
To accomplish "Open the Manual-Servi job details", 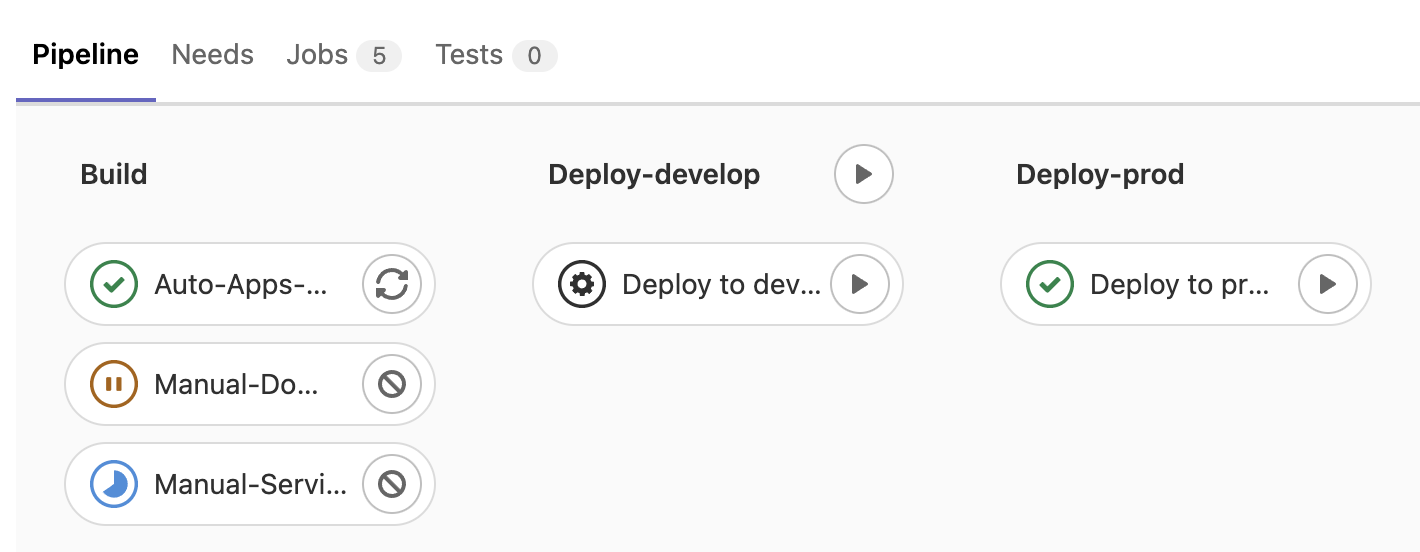I will click(x=251, y=485).
